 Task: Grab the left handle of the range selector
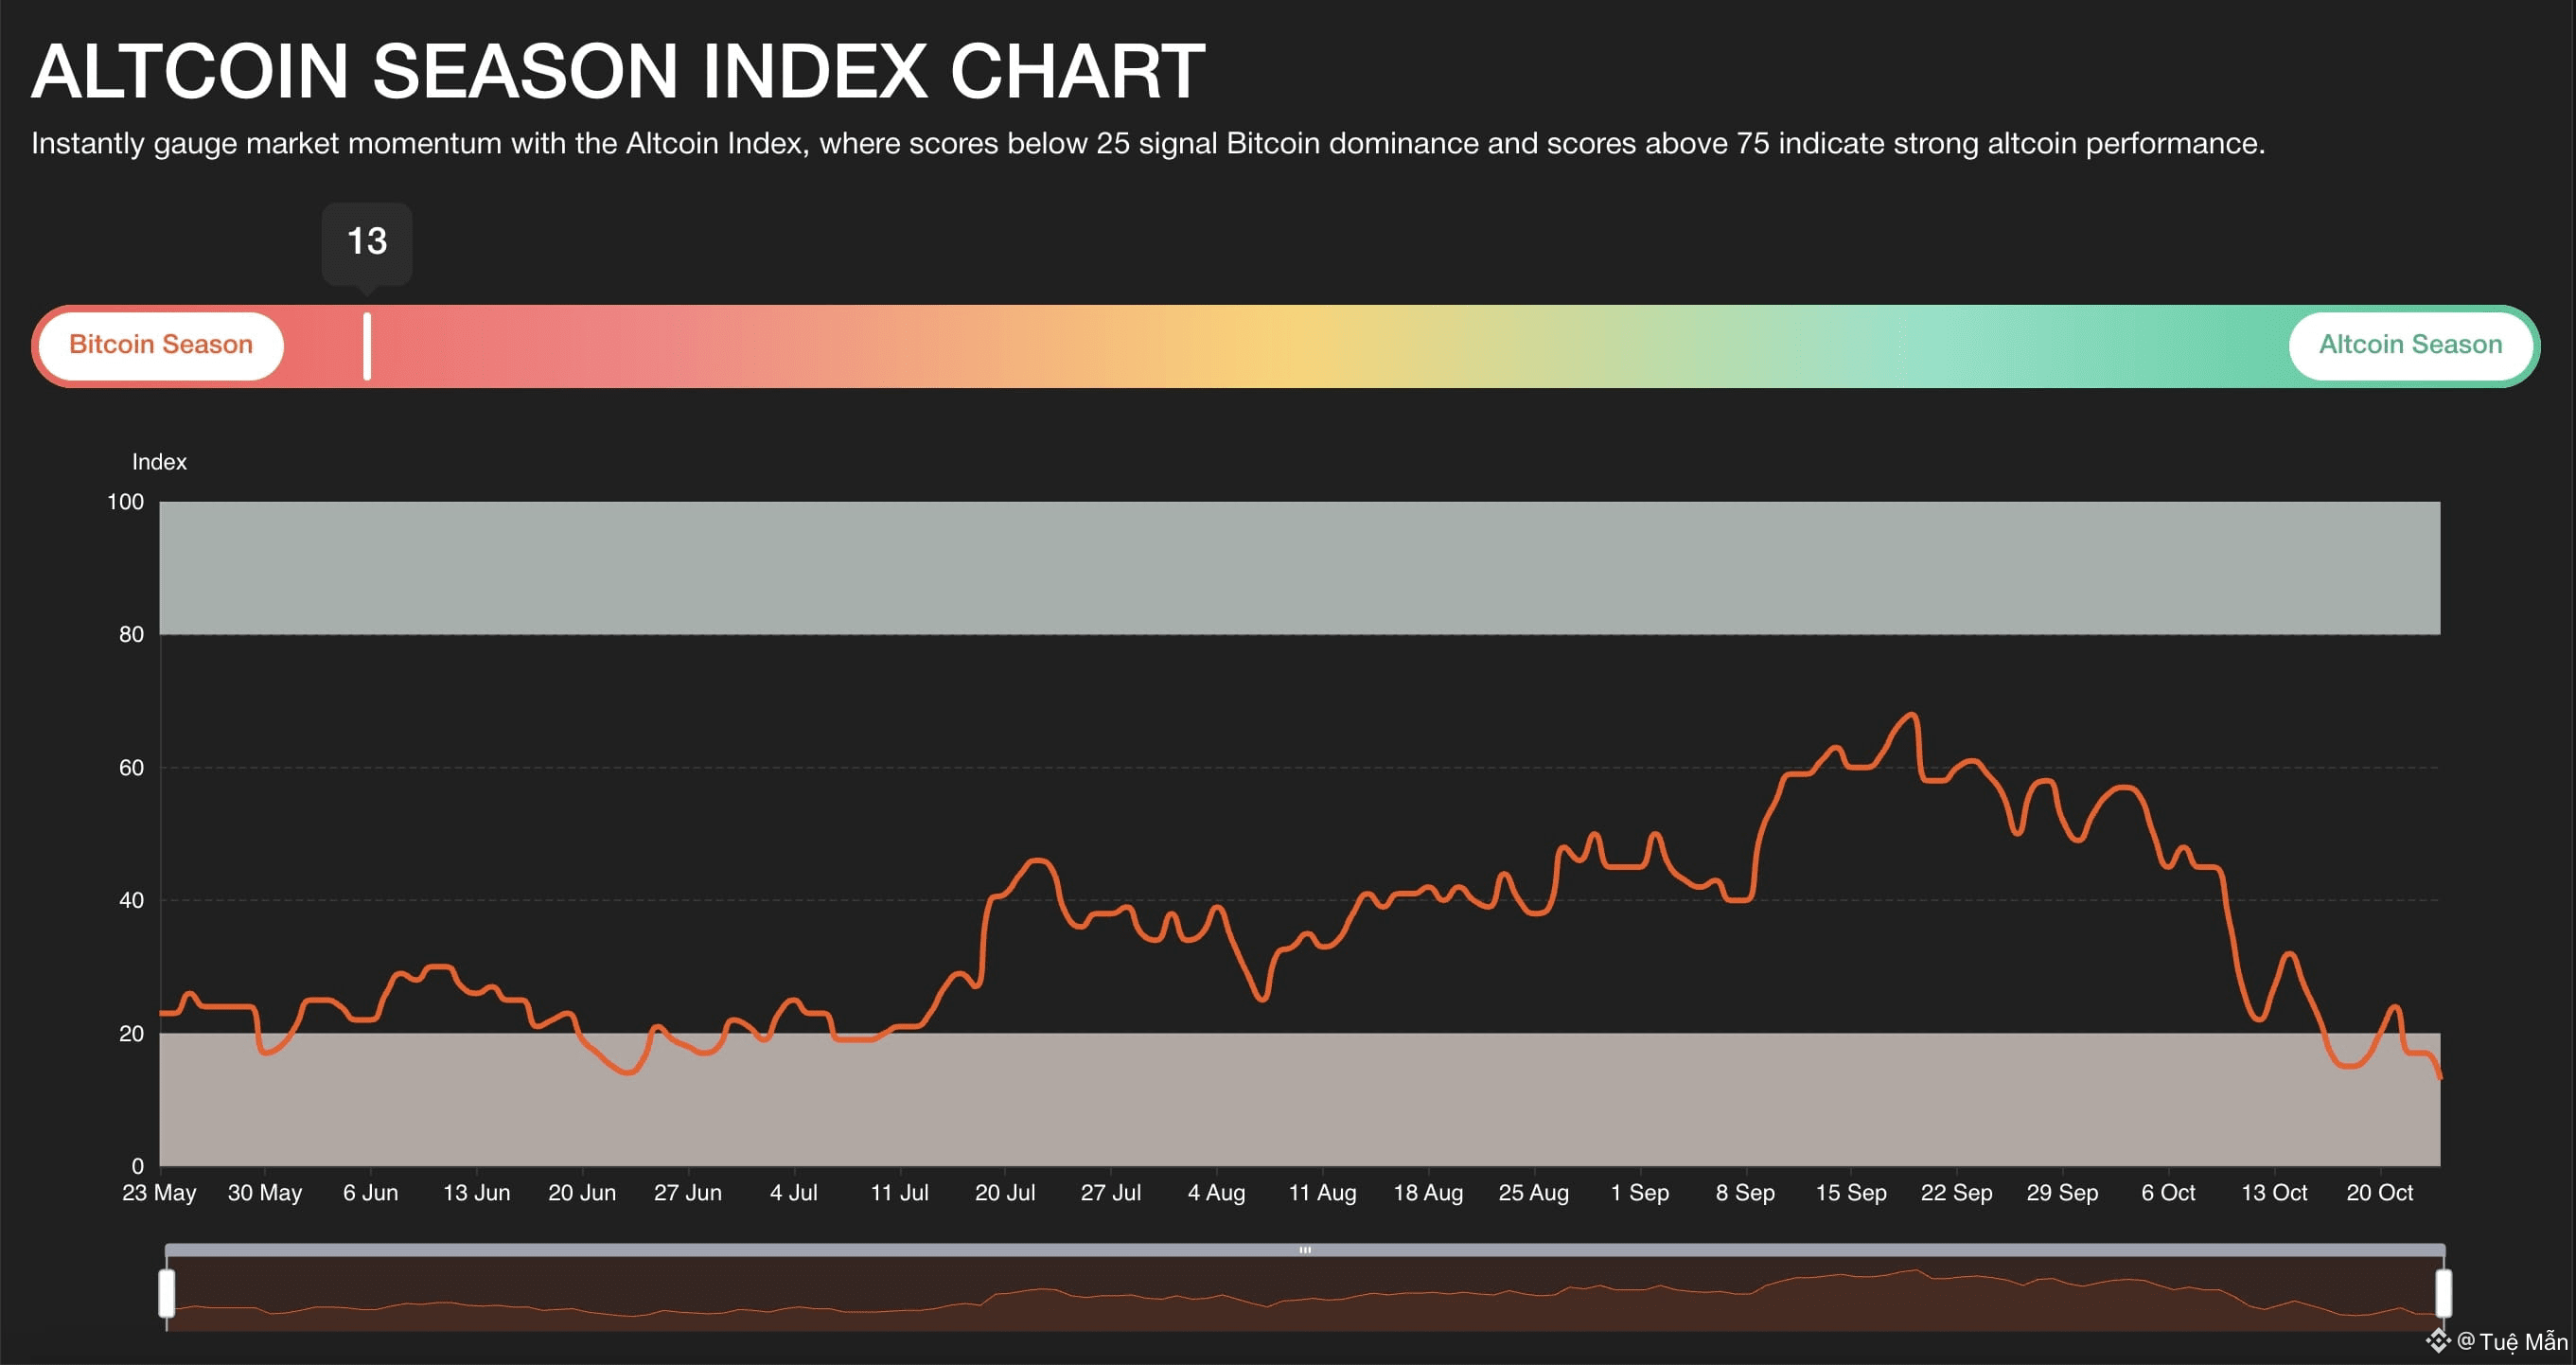pos(167,1293)
